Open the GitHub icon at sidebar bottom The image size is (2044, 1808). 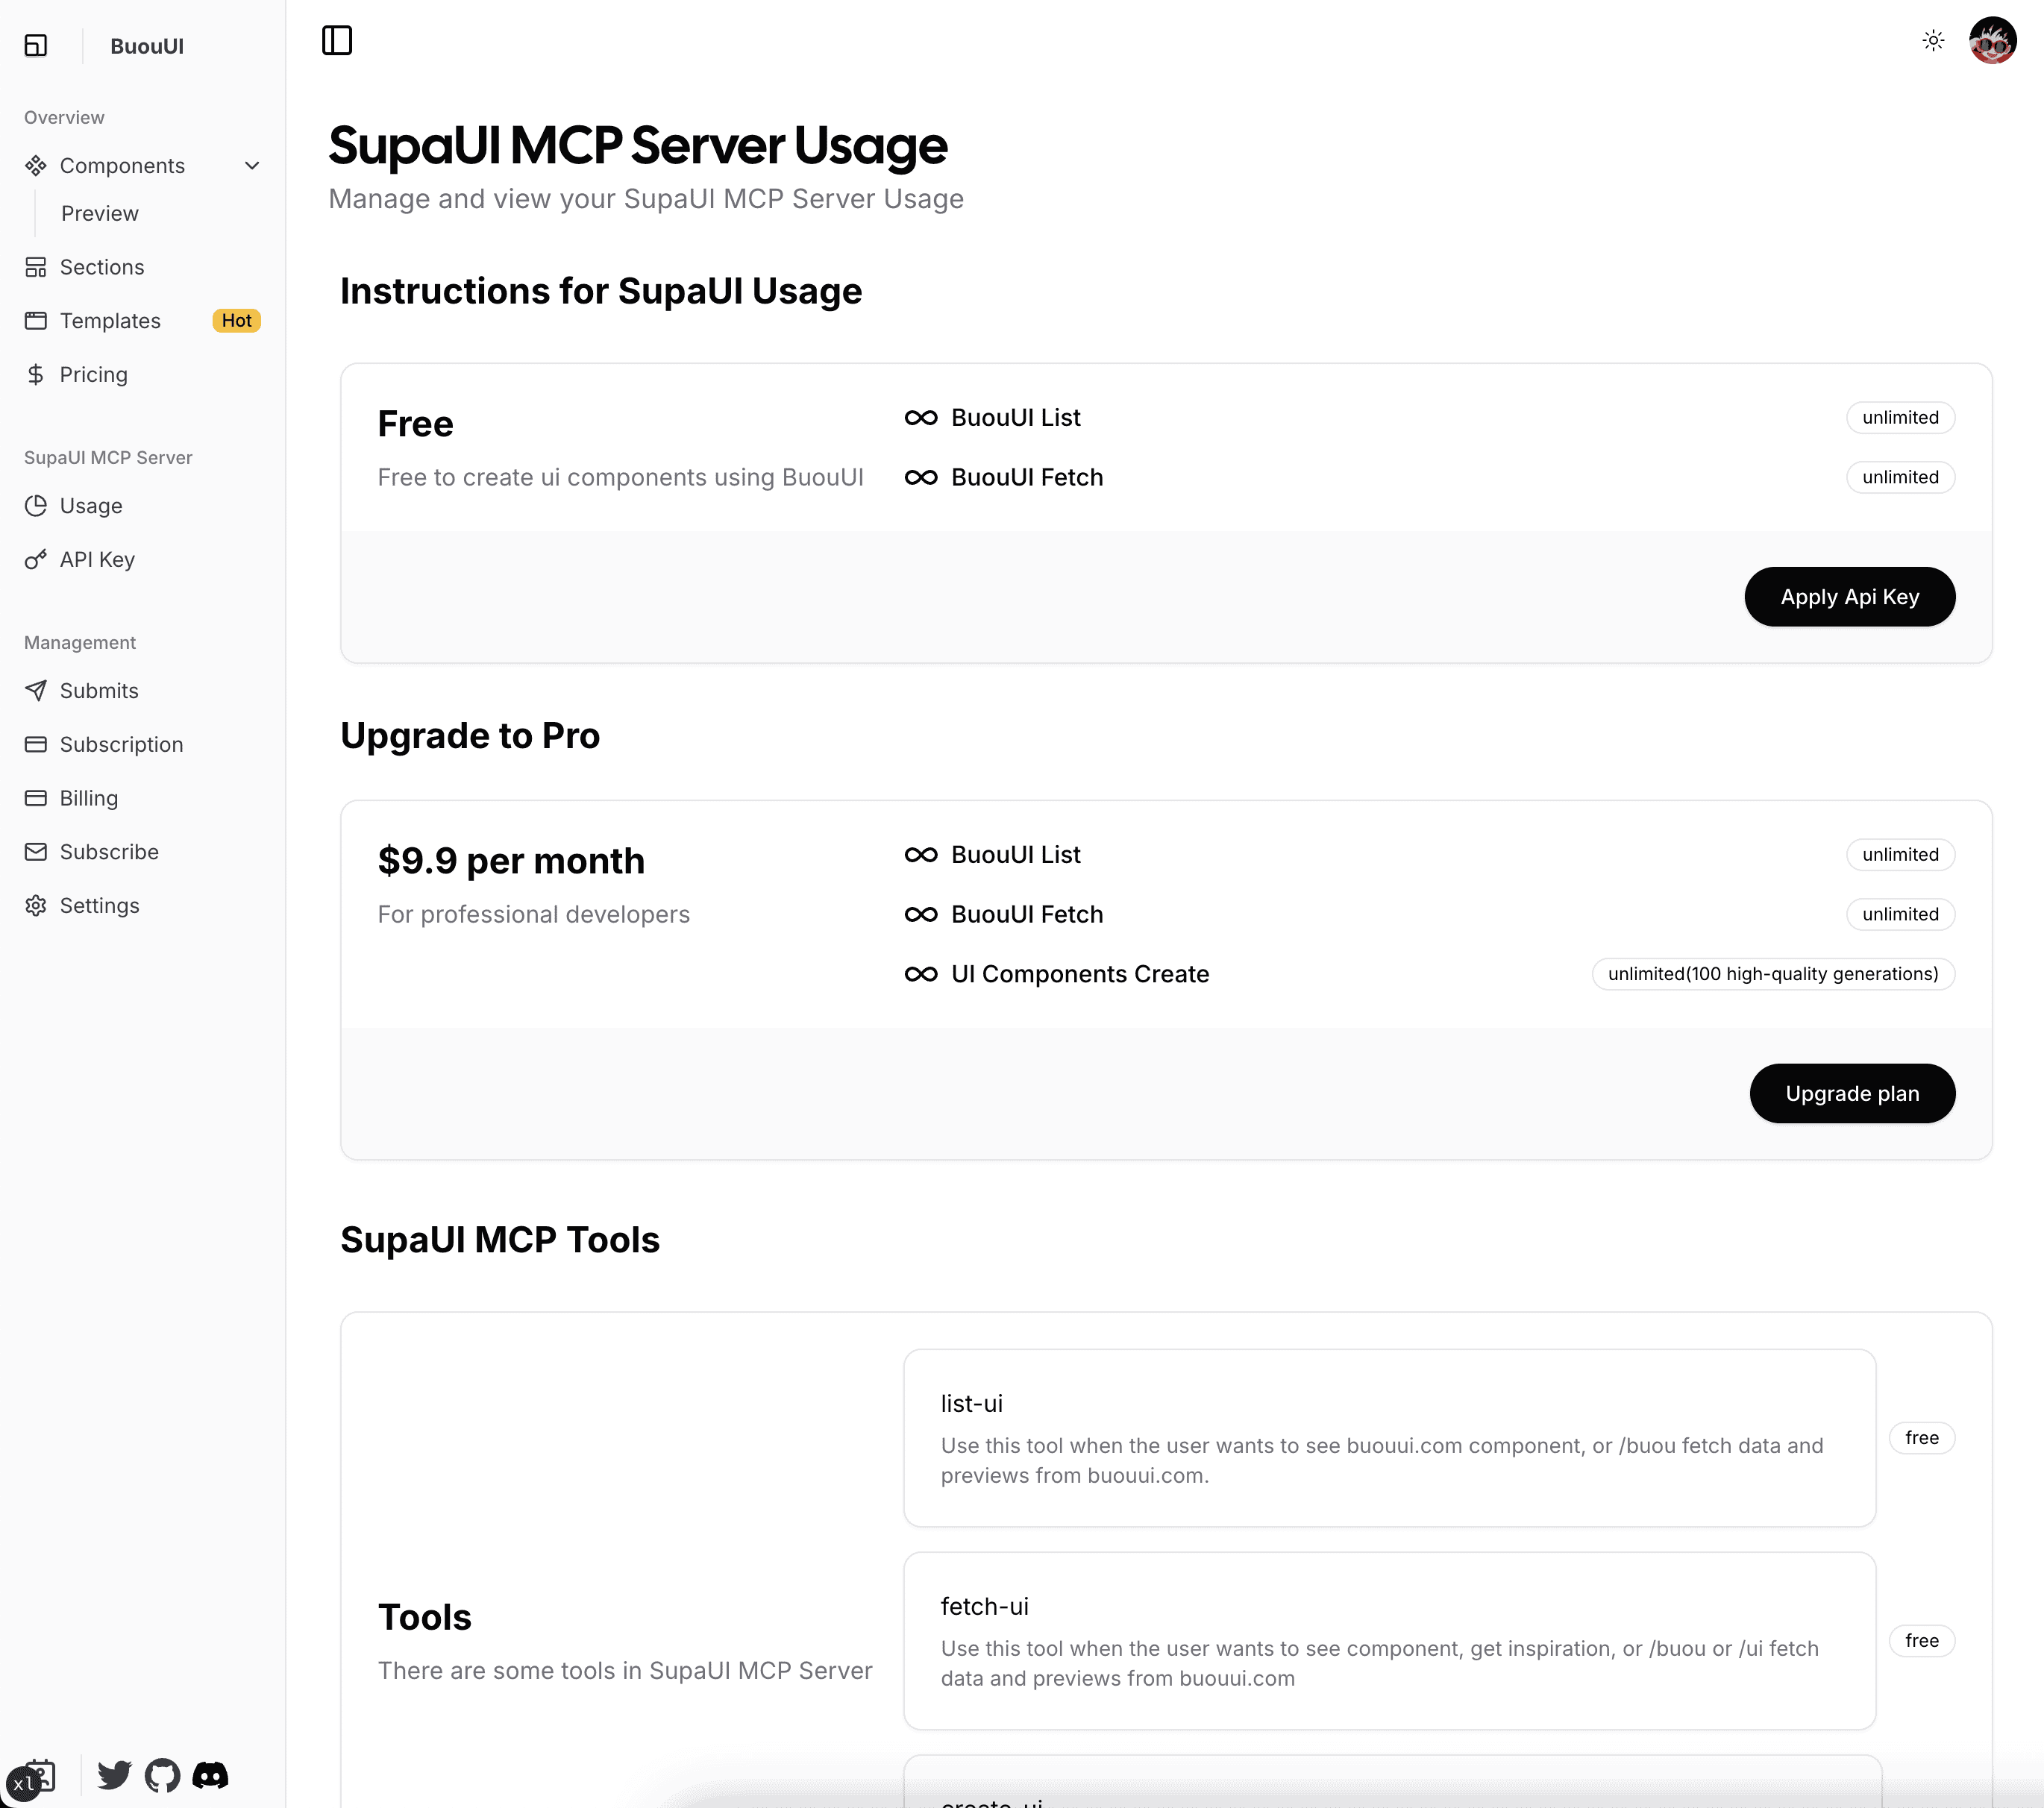[162, 1775]
